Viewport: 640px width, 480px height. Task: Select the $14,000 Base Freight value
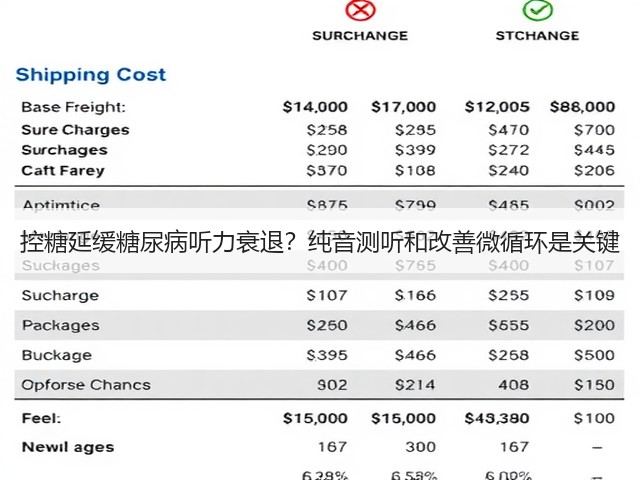(315, 107)
